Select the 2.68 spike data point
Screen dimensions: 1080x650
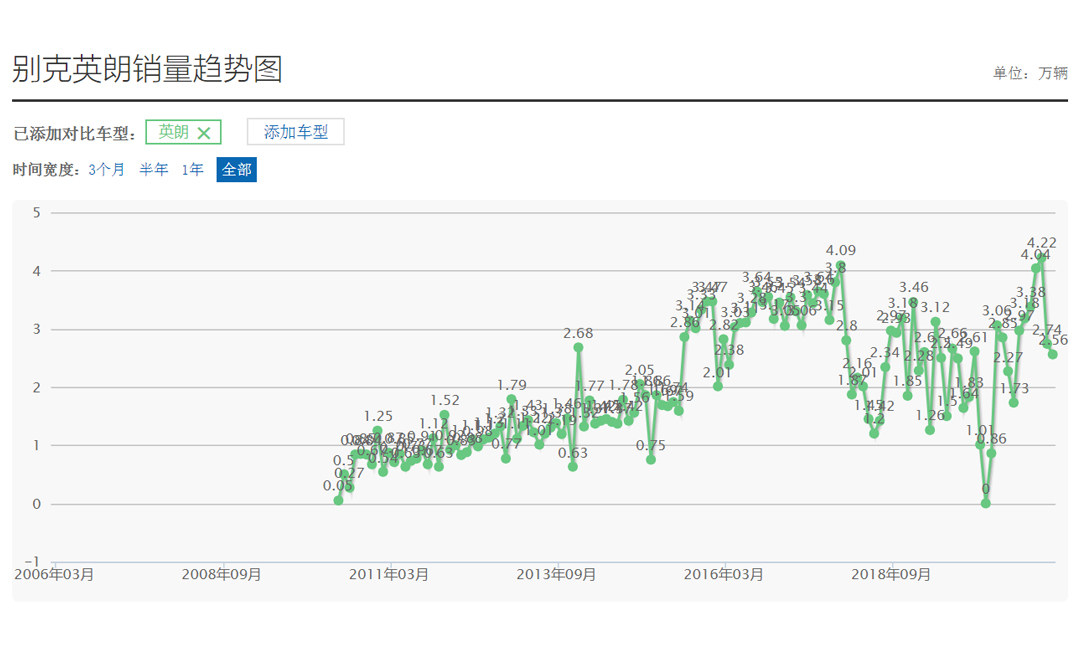578,348
